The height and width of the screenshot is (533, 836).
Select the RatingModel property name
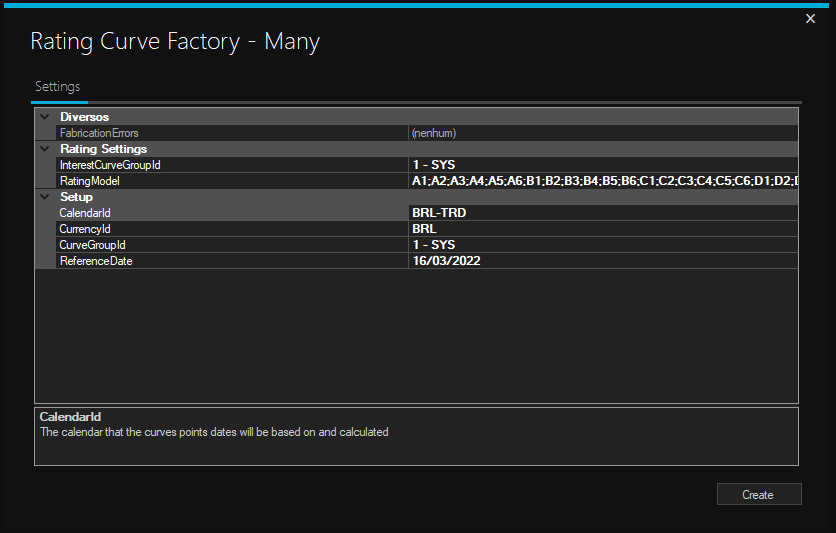point(90,181)
